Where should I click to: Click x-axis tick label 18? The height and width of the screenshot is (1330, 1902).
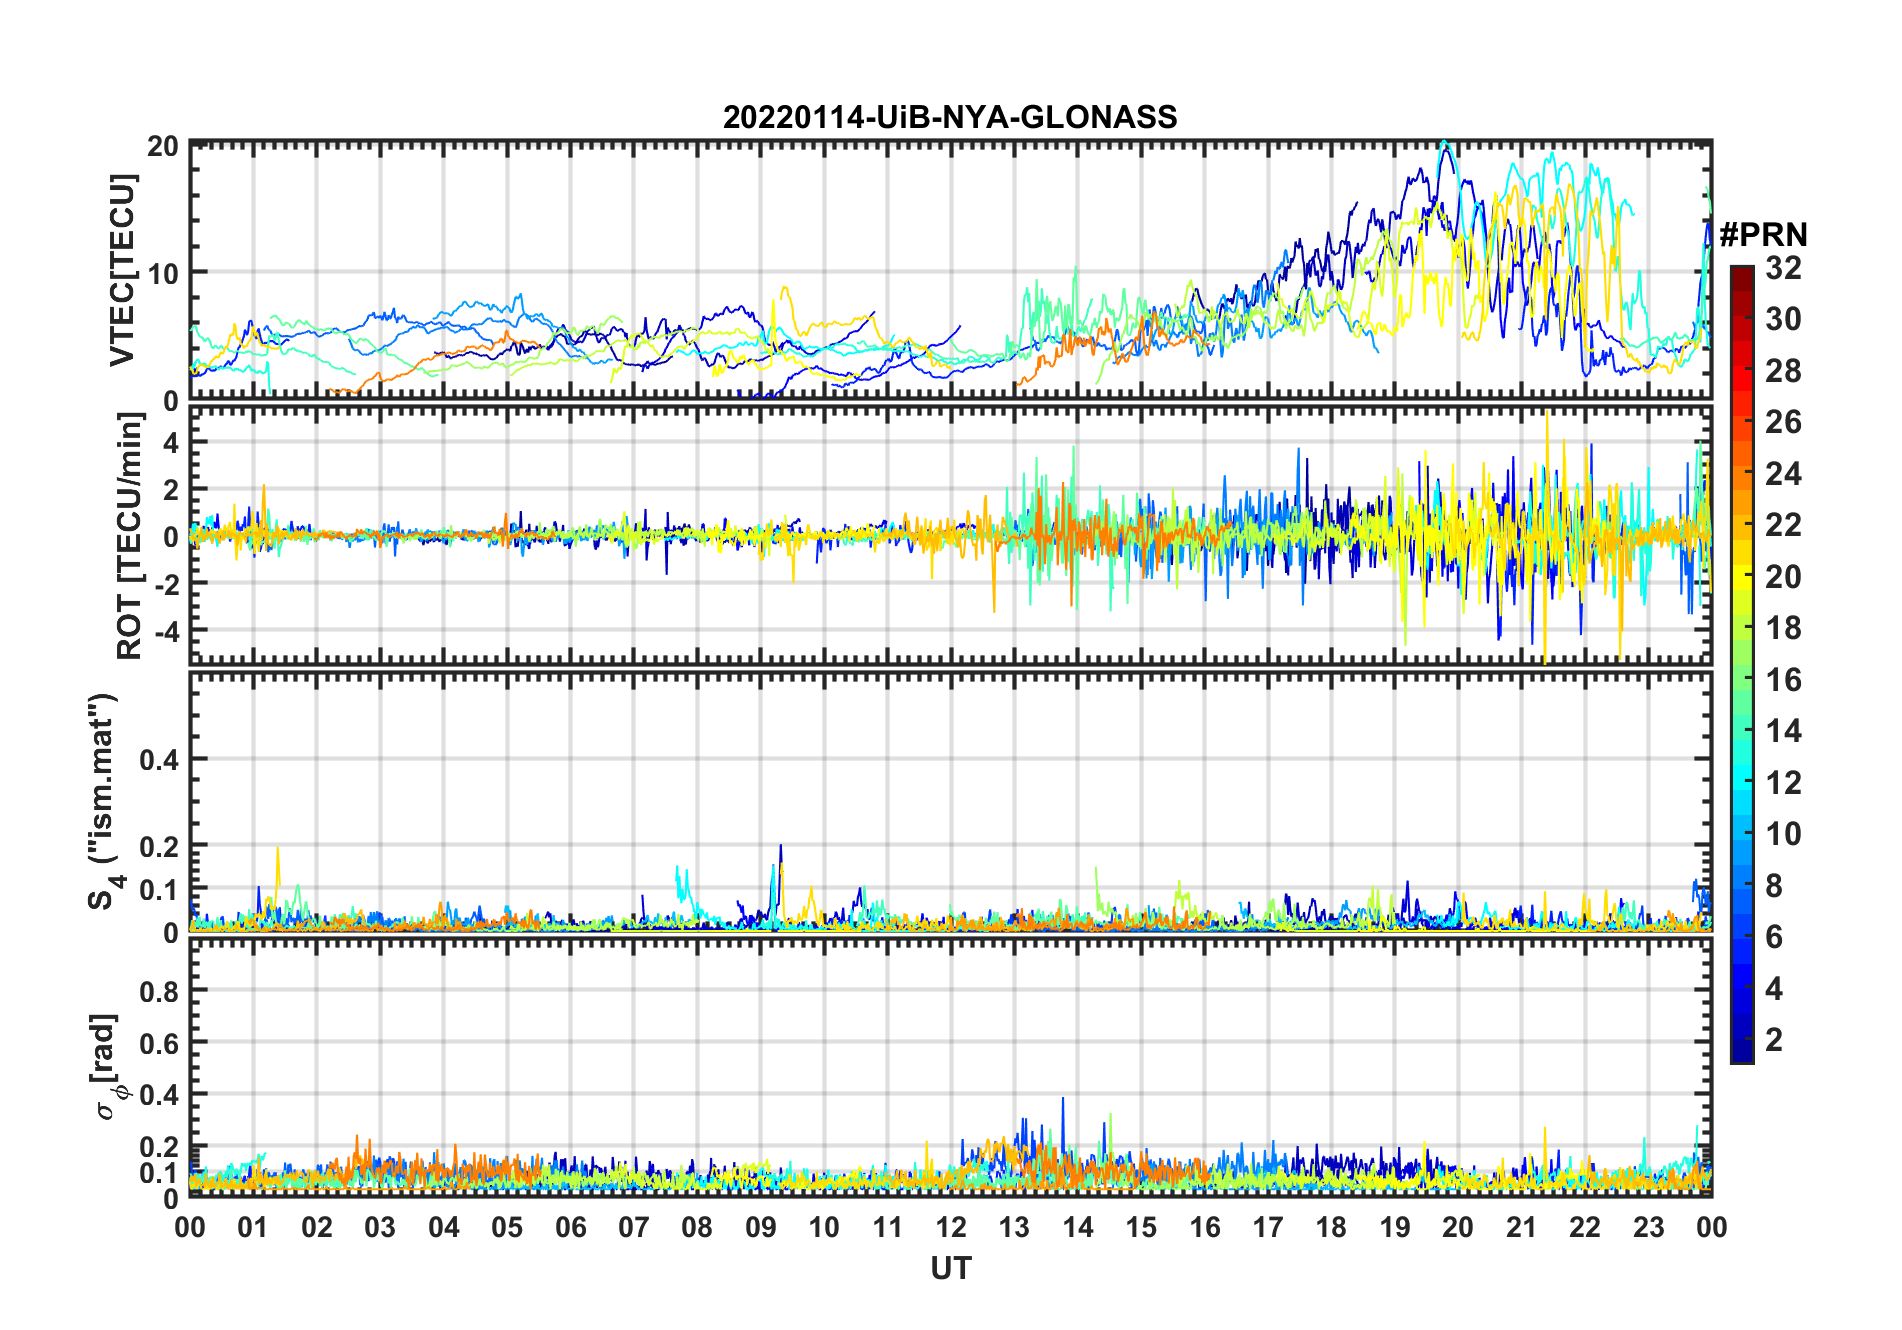click(1331, 1227)
